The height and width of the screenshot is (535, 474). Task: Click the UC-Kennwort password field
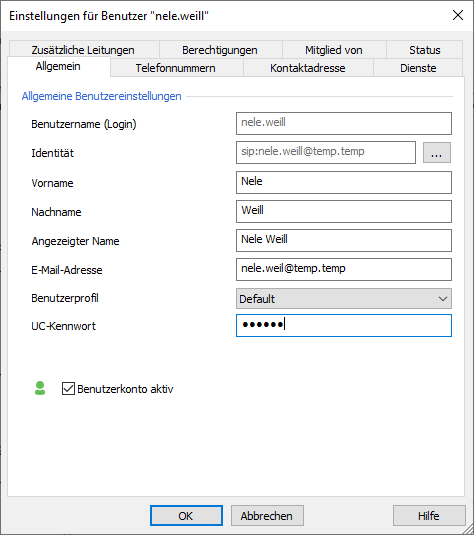(x=344, y=326)
